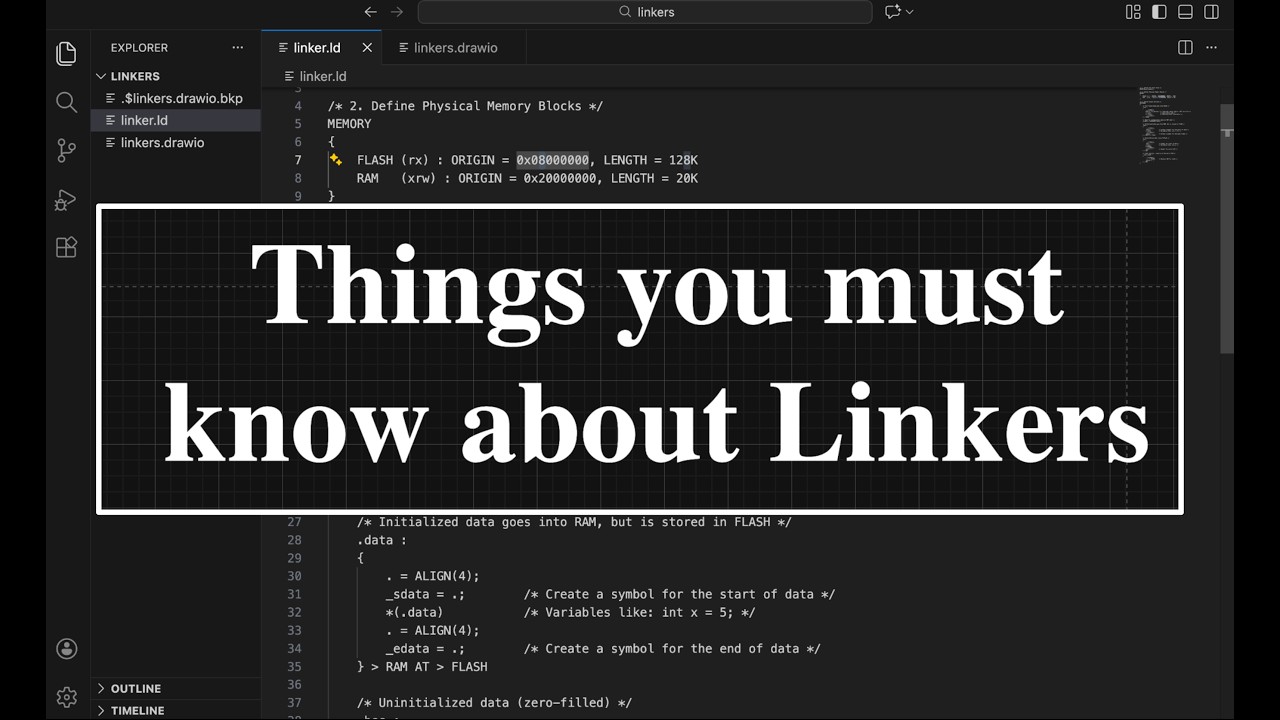
Task: Click MEMORY keyword on line 5
Action: (349, 124)
